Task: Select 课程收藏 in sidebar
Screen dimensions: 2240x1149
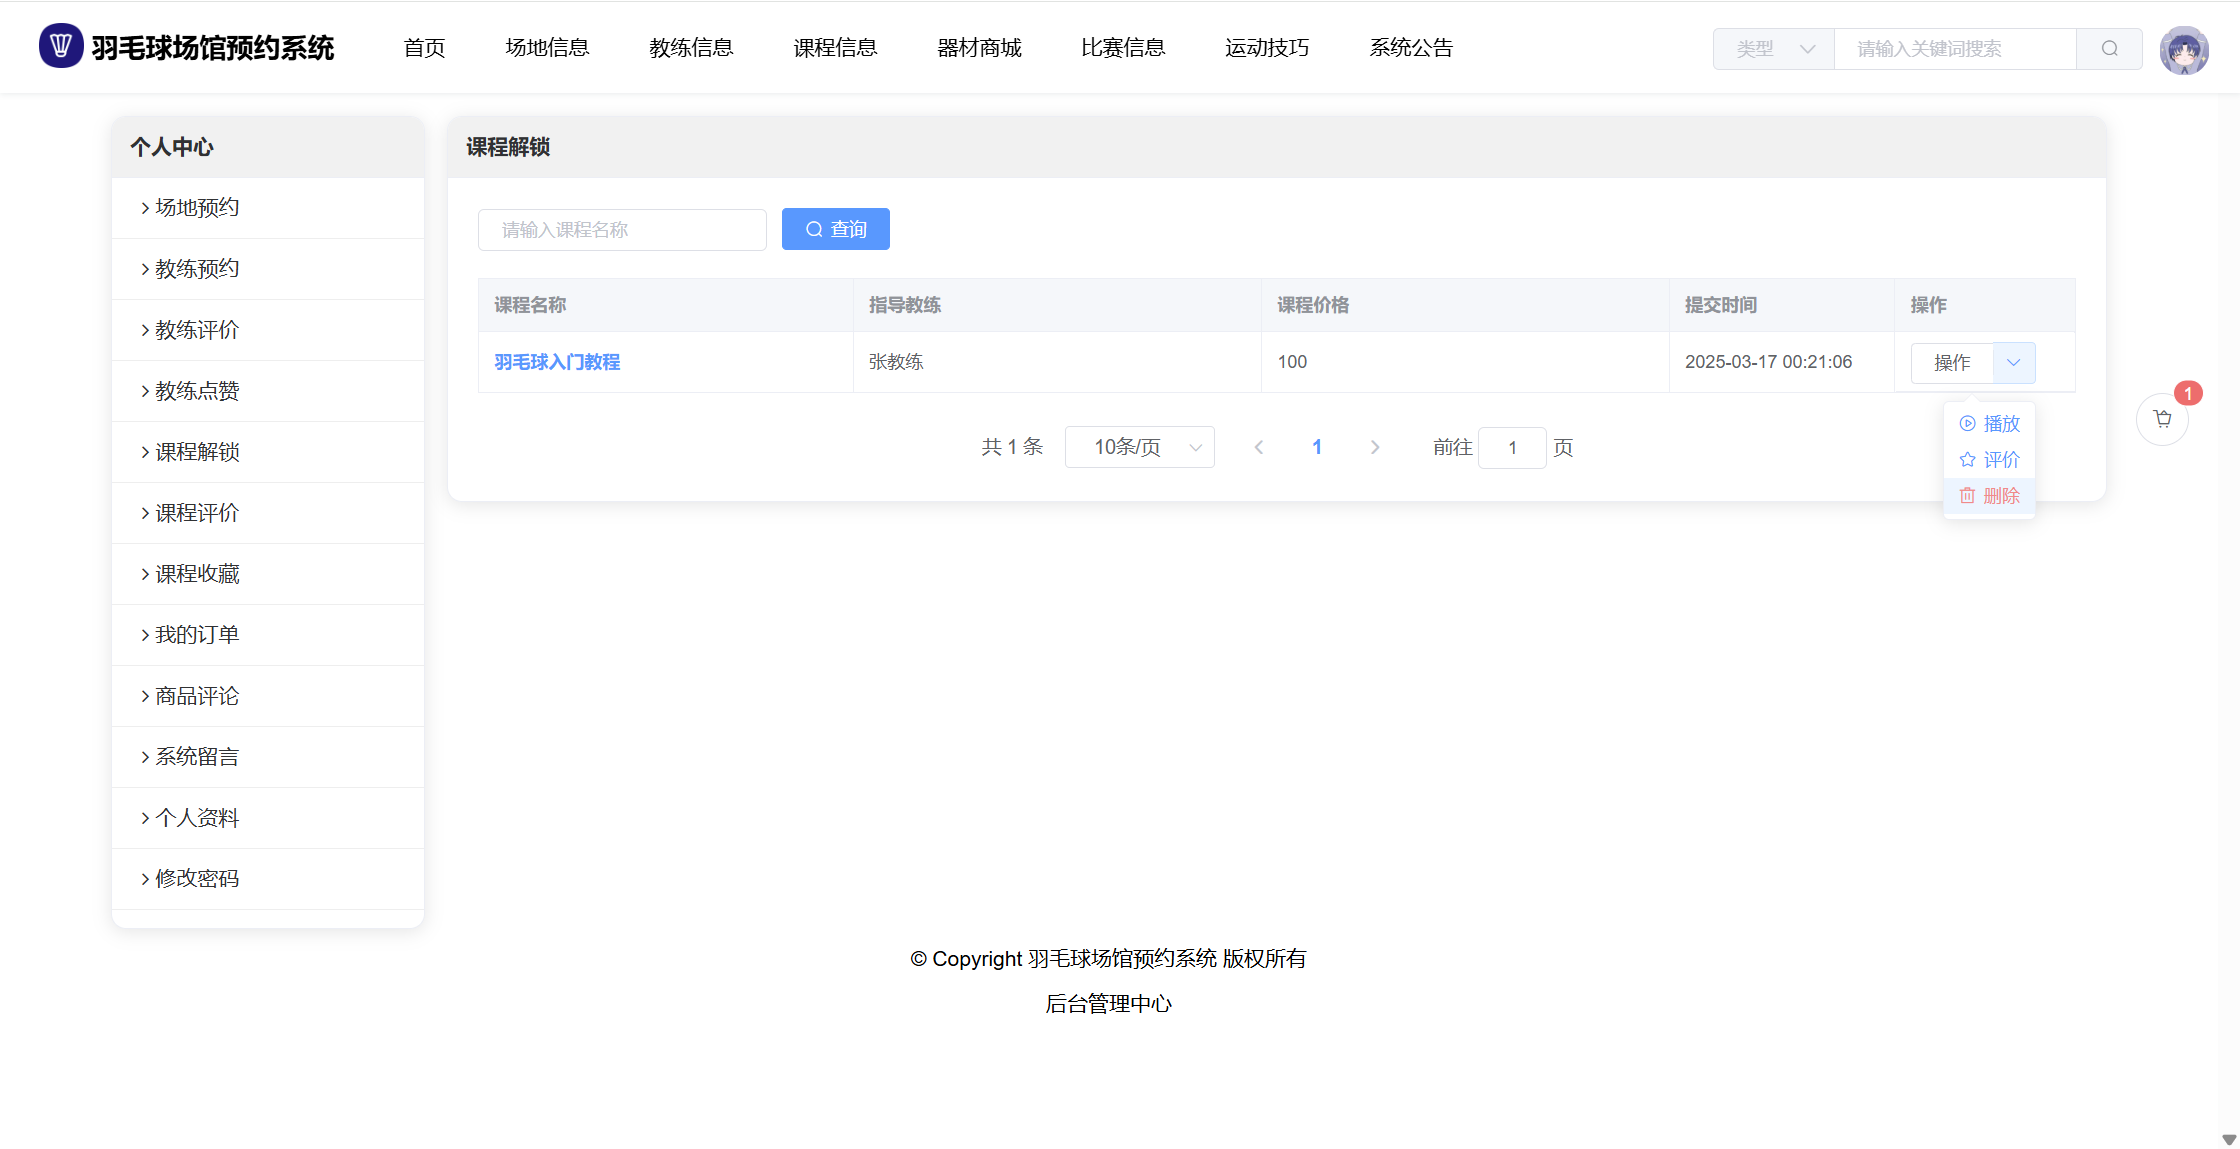Action: (x=197, y=574)
